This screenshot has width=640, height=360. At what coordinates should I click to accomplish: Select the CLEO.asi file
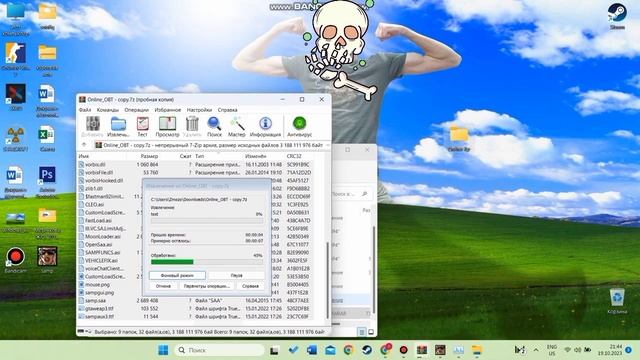pyautogui.click(x=91, y=204)
